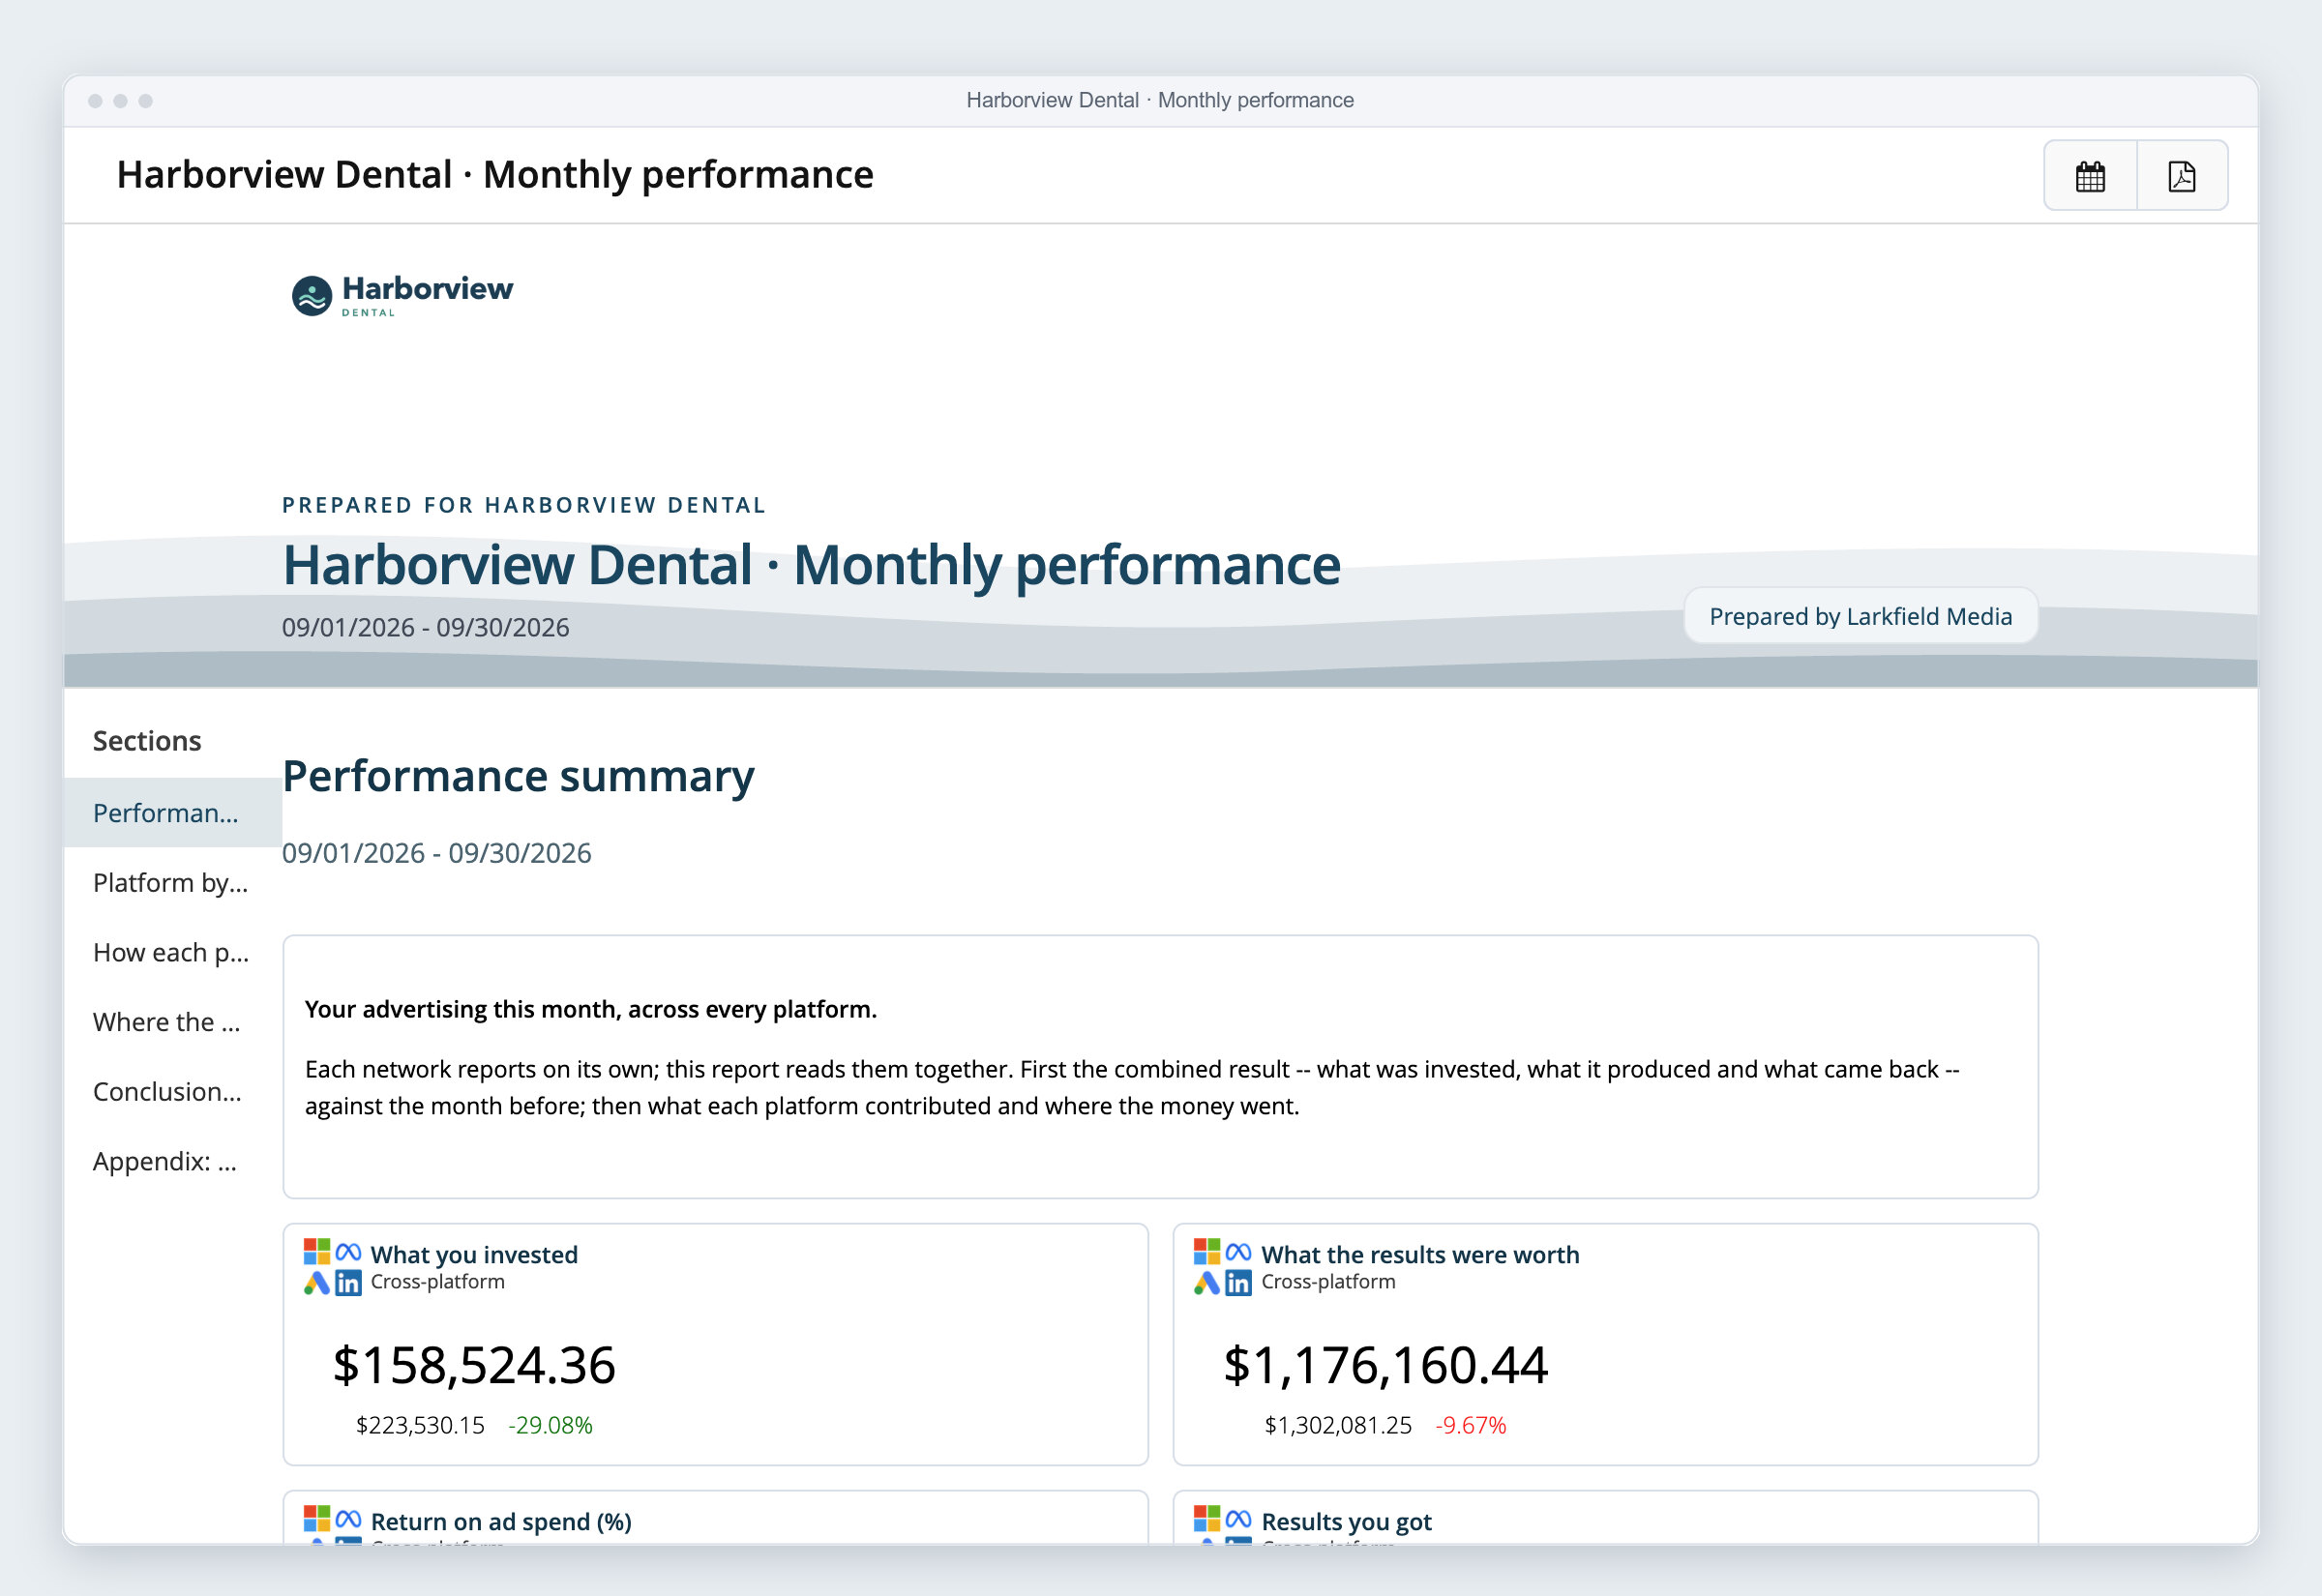Click Meta icon on Results you got card

1238,1519
